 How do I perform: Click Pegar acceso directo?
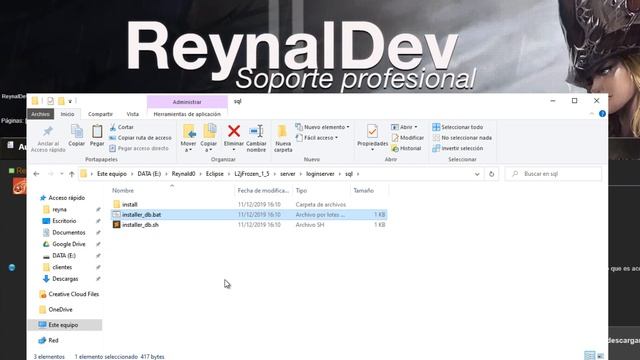tap(139, 149)
